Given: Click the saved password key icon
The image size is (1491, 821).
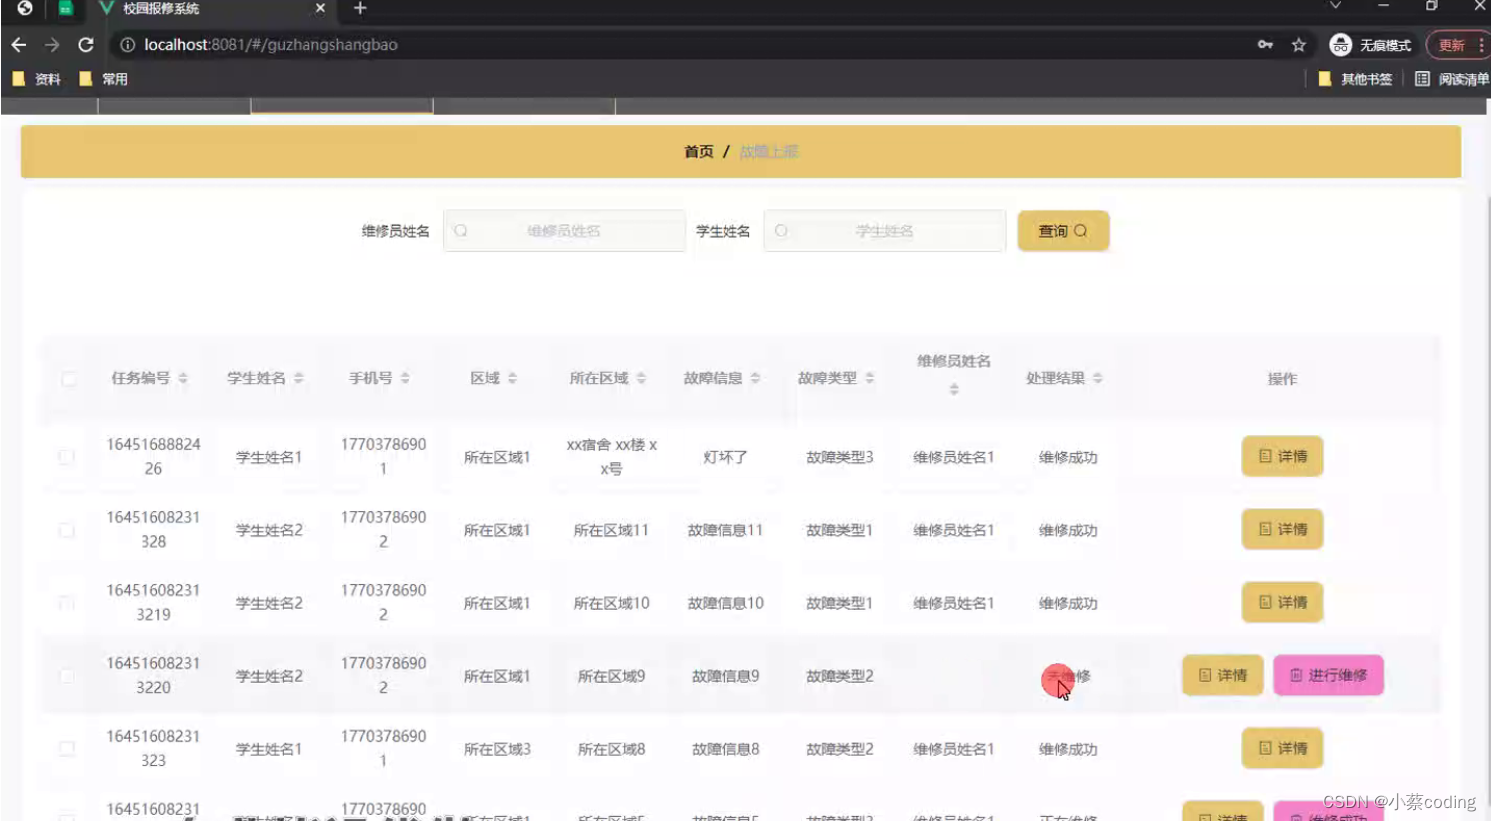Looking at the screenshot, I should pyautogui.click(x=1266, y=44).
